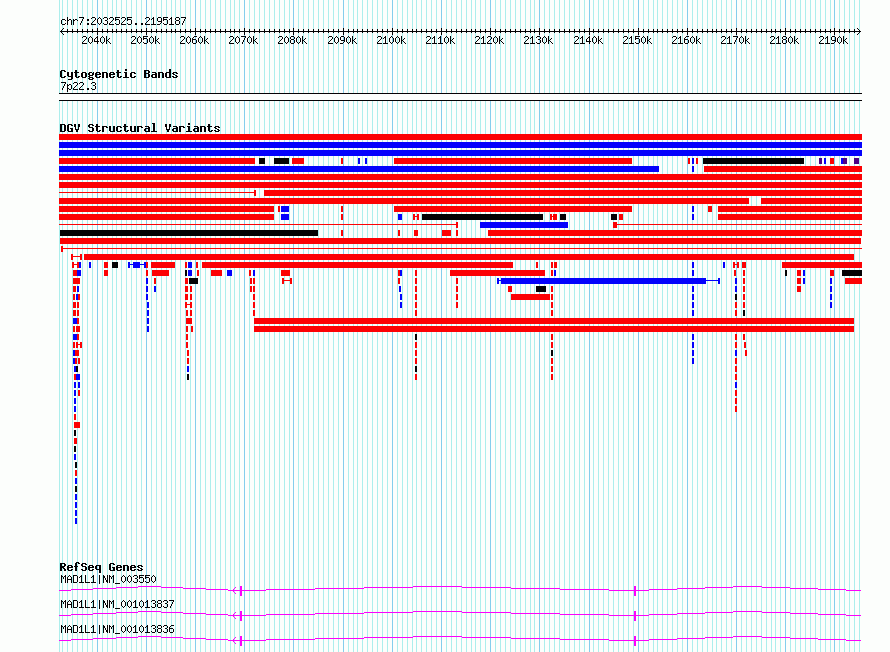Click the blue variant bar from 2120k to 2135k

coord(524,225)
